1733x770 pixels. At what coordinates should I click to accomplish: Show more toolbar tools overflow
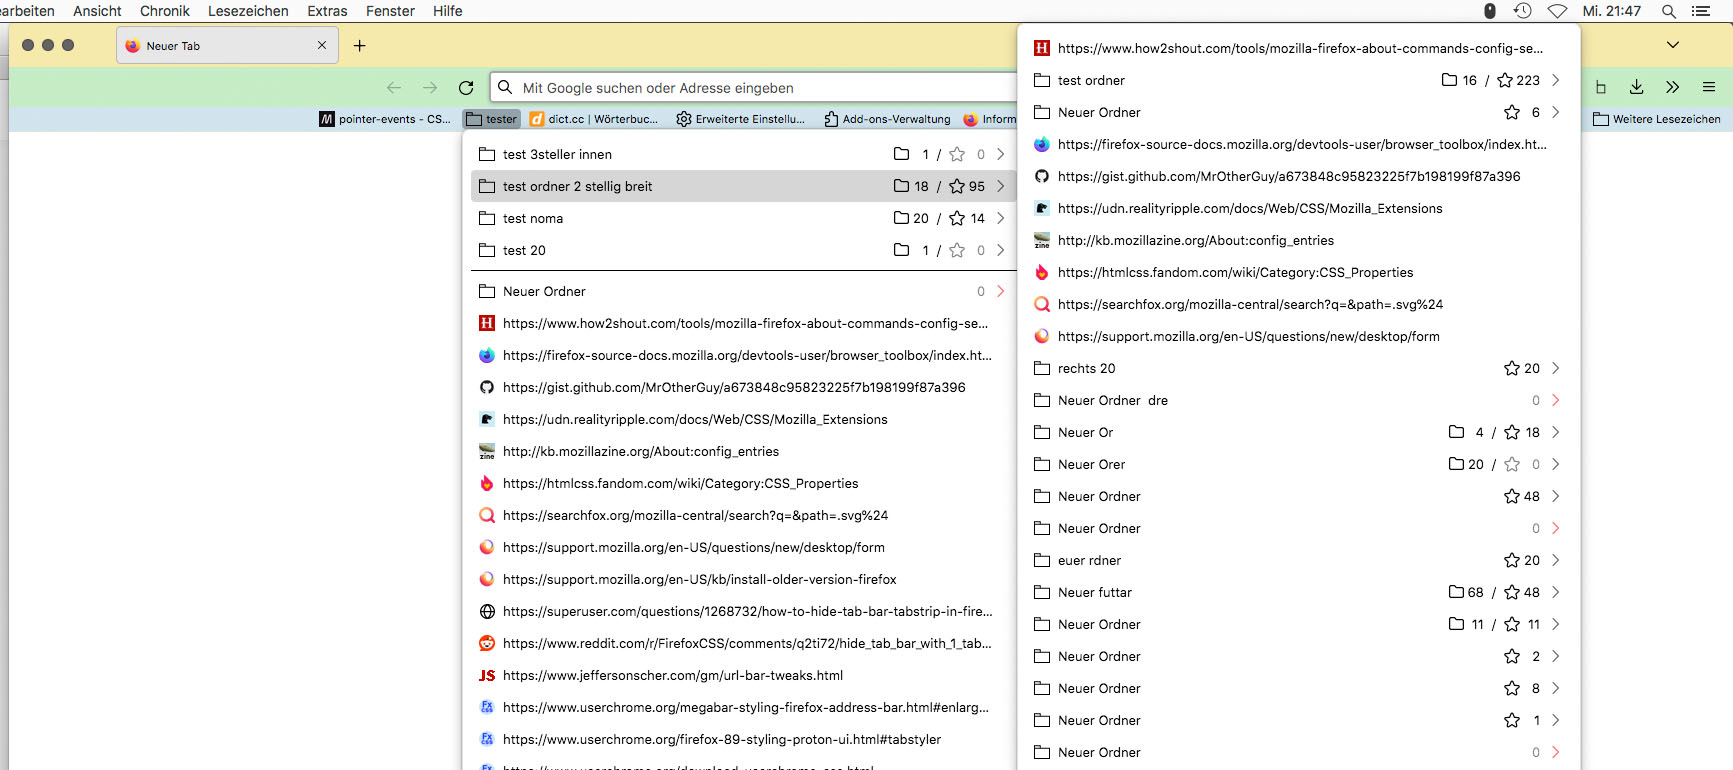pyautogui.click(x=1672, y=87)
